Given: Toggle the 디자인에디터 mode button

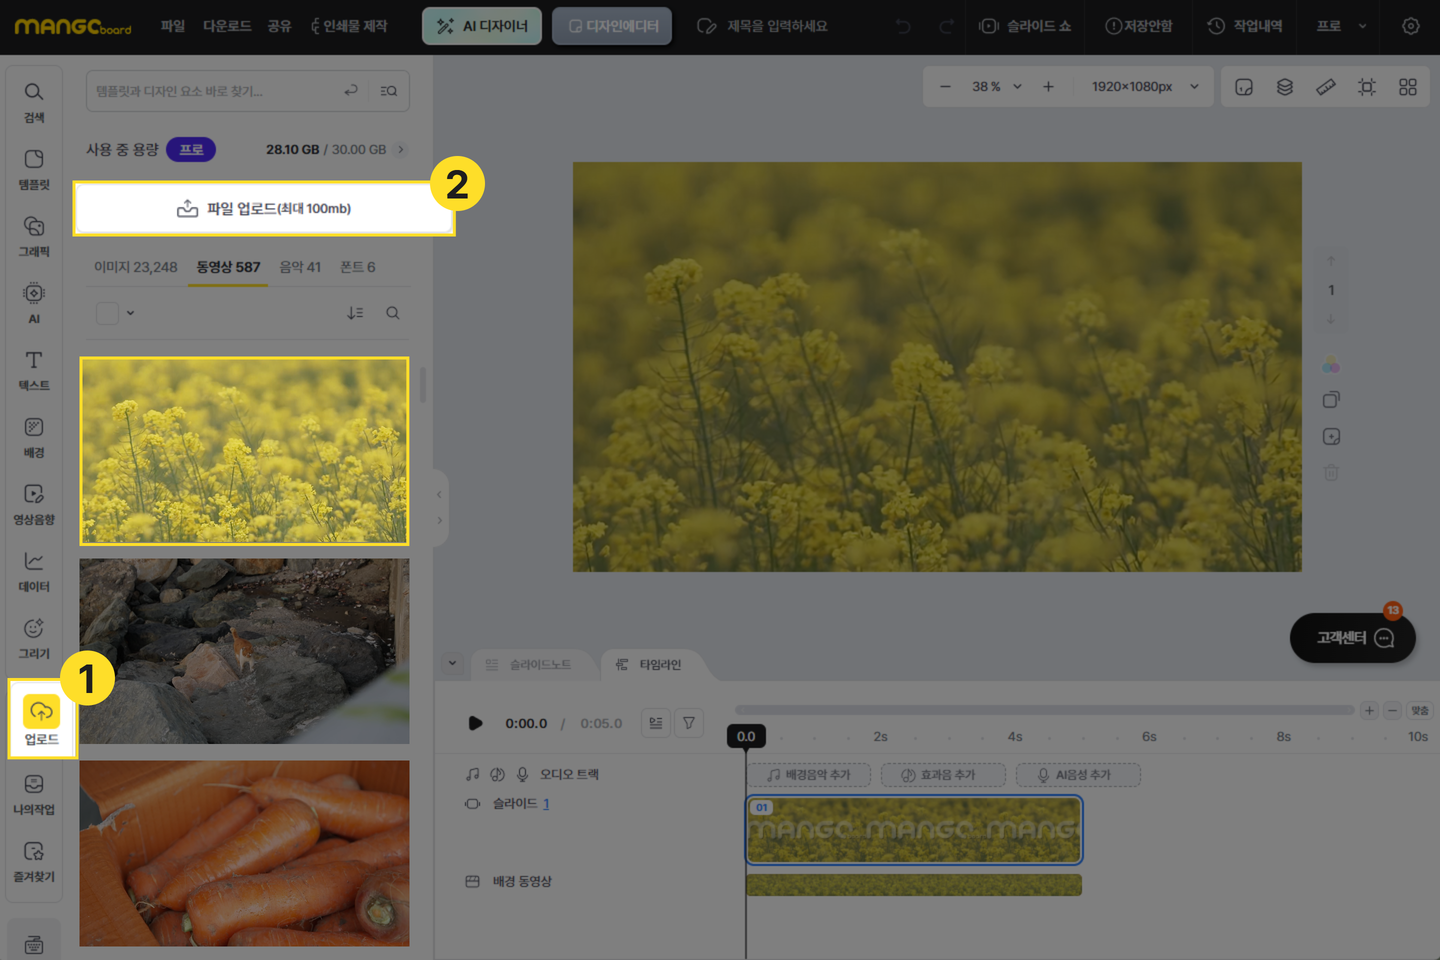Looking at the screenshot, I should pos(612,26).
